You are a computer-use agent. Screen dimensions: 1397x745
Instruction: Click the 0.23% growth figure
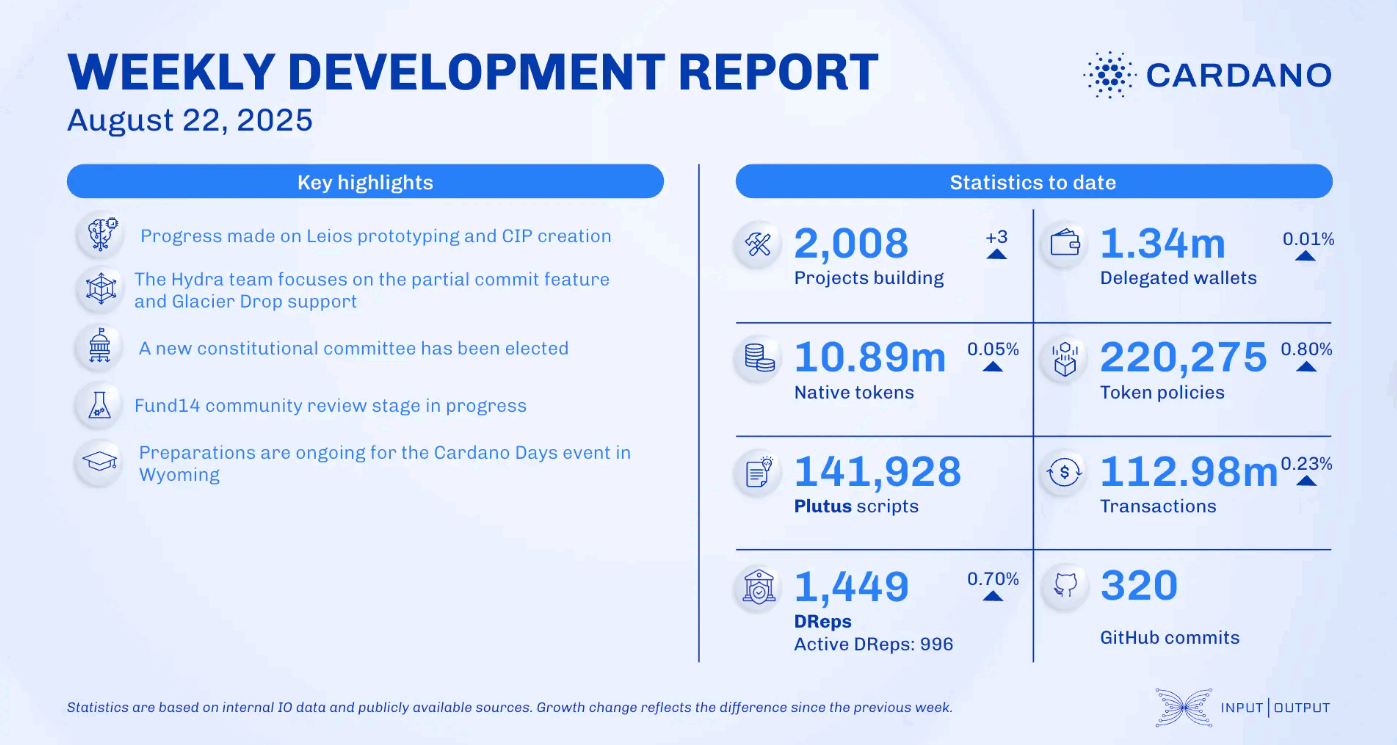(1306, 464)
